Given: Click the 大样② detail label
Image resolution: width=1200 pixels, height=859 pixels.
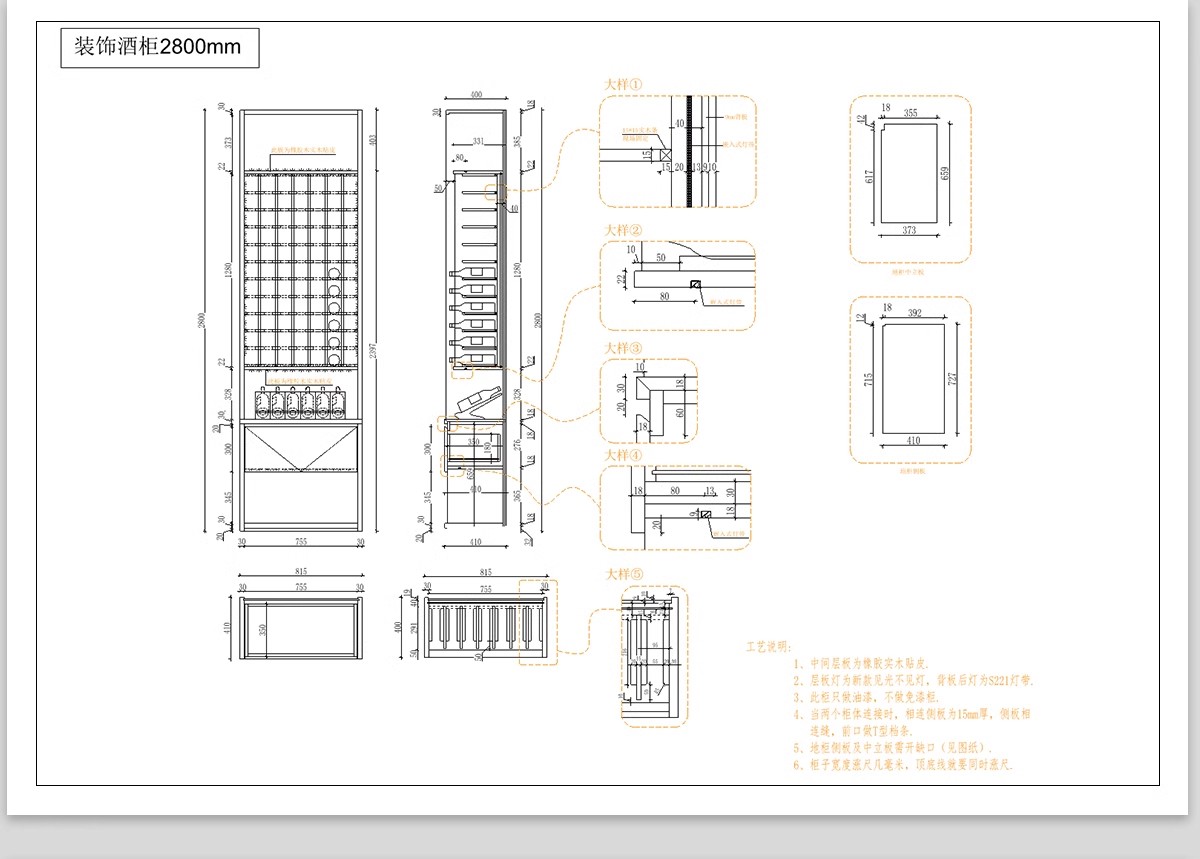Looking at the screenshot, I should click(x=624, y=231).
